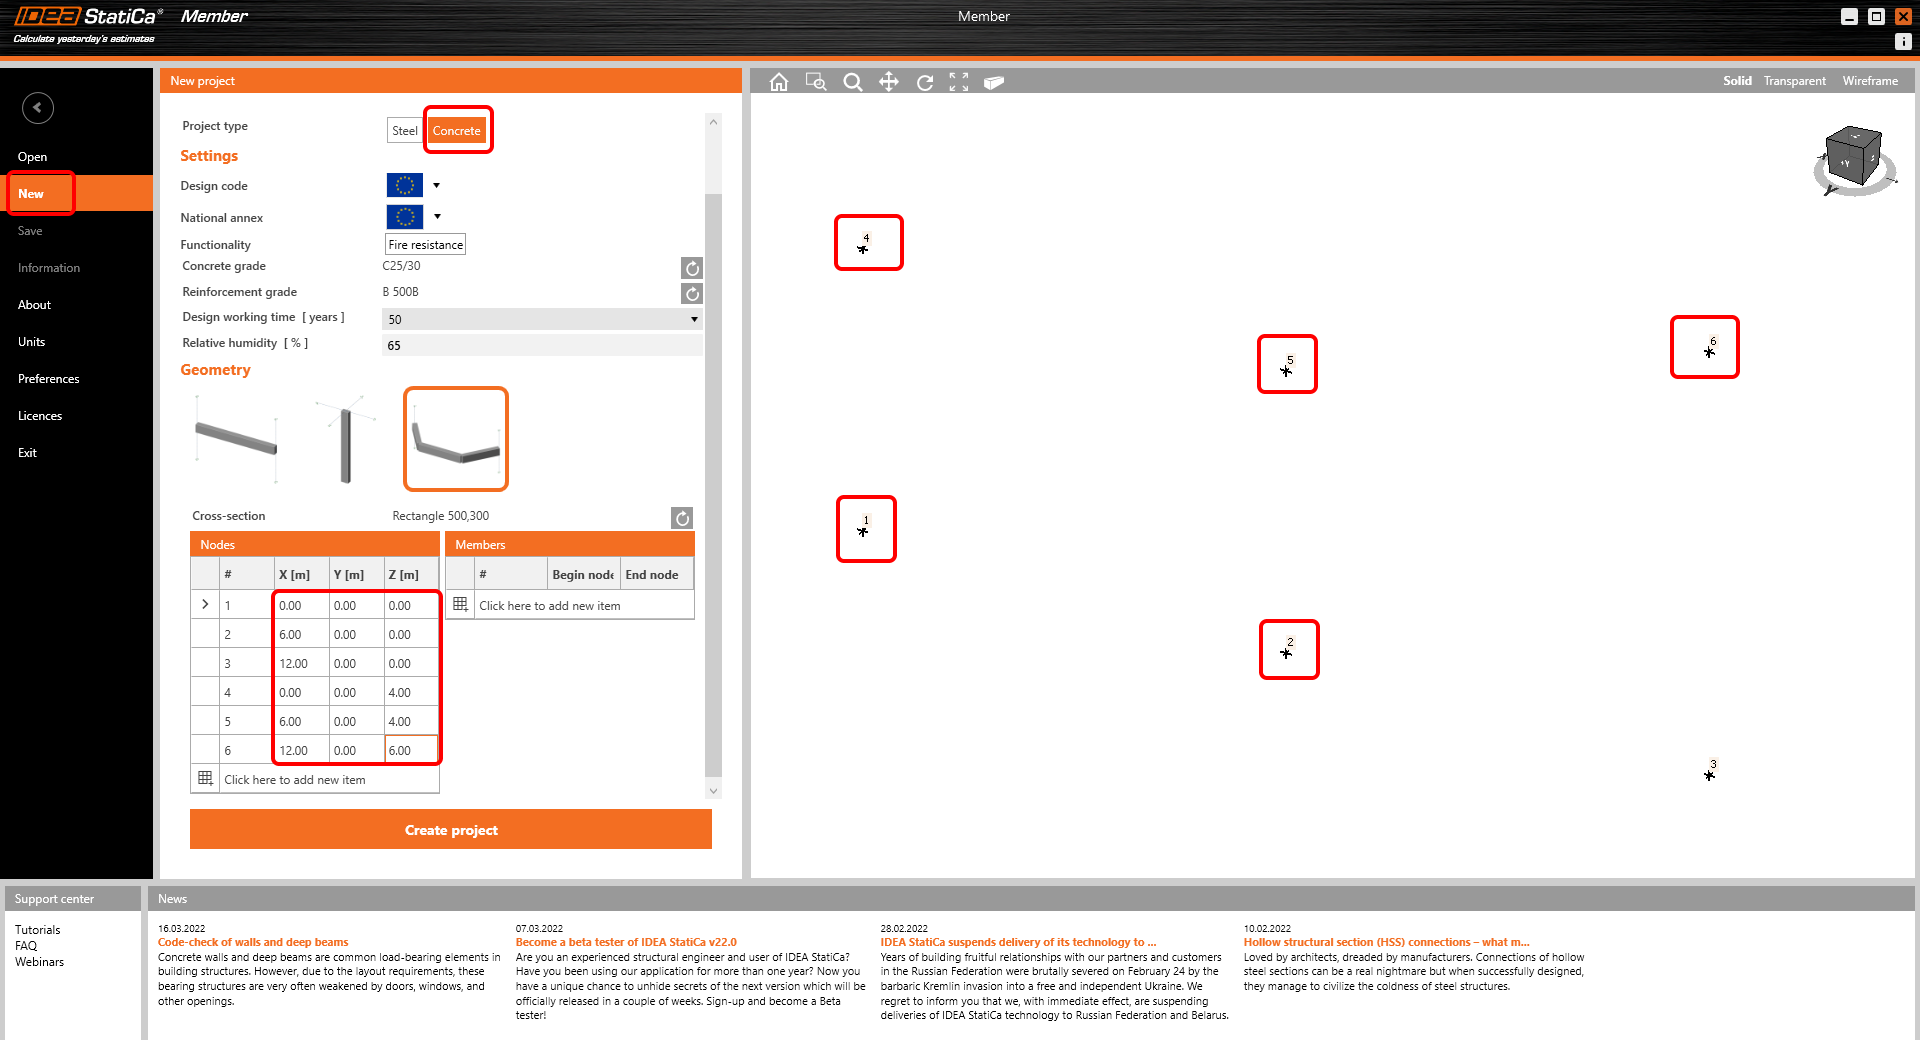Open the National annex dropdown arrow
Screen dimensions: 1920x1040
click(x=436, y=217)
